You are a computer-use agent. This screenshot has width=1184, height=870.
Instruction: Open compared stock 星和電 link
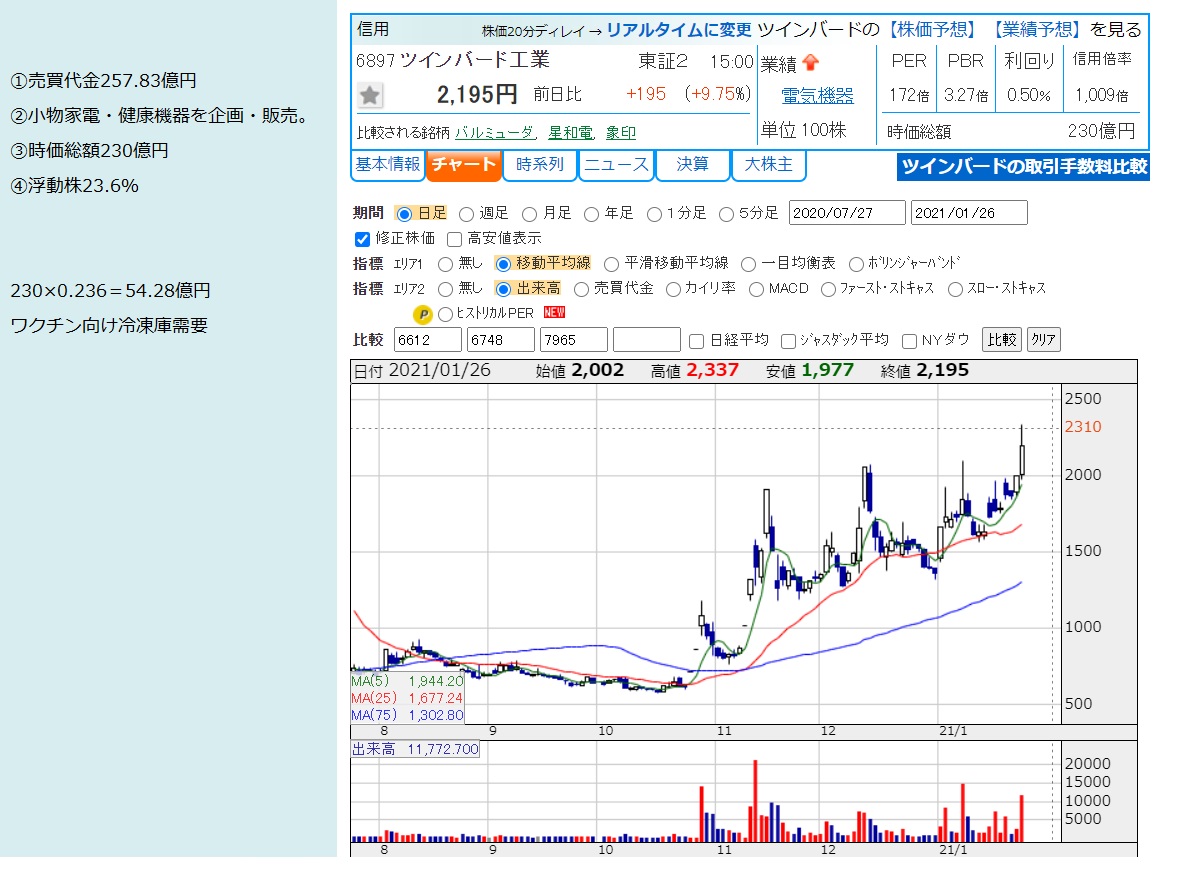571,133
